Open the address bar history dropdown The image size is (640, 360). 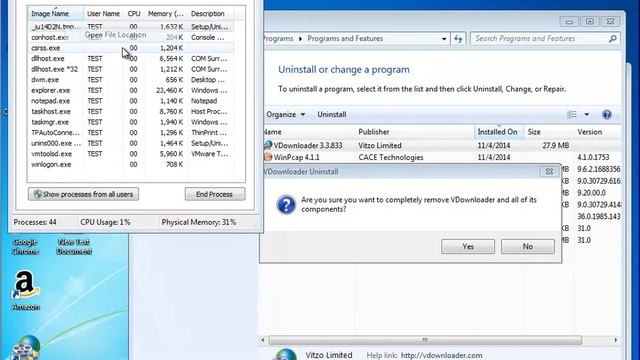pyautogui.click(x=444, y=39)
